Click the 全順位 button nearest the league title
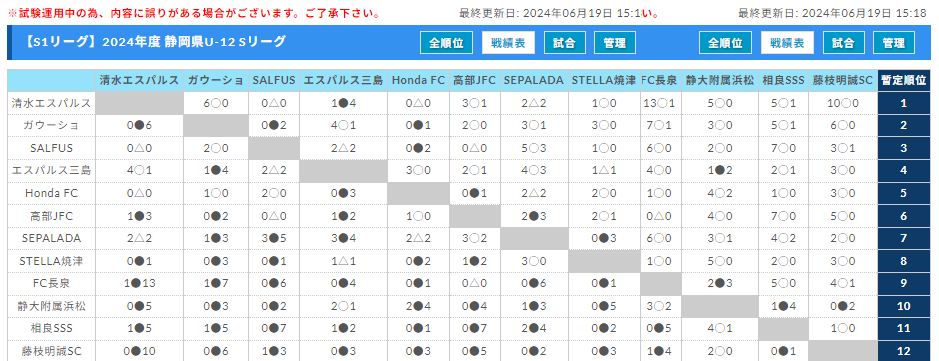939x361 pixels. coord(446,43)
